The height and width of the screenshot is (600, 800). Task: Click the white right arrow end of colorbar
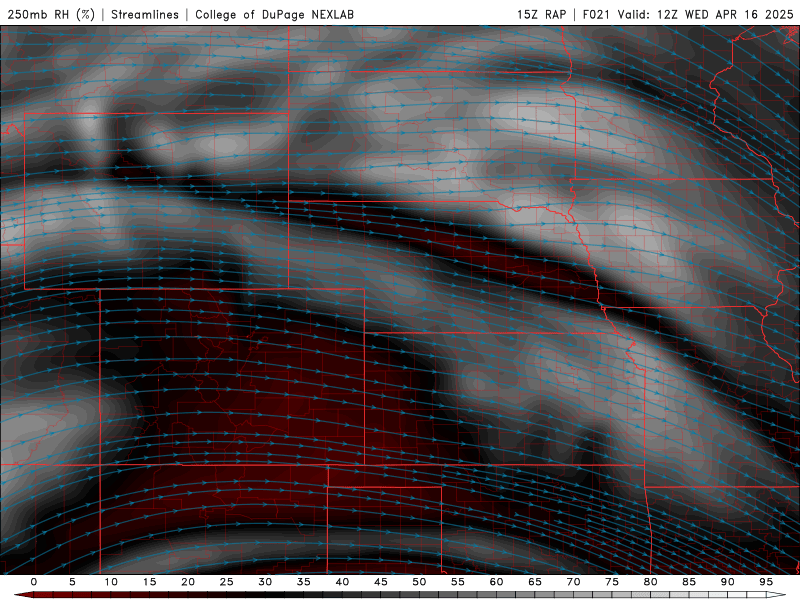click(776, 595)
